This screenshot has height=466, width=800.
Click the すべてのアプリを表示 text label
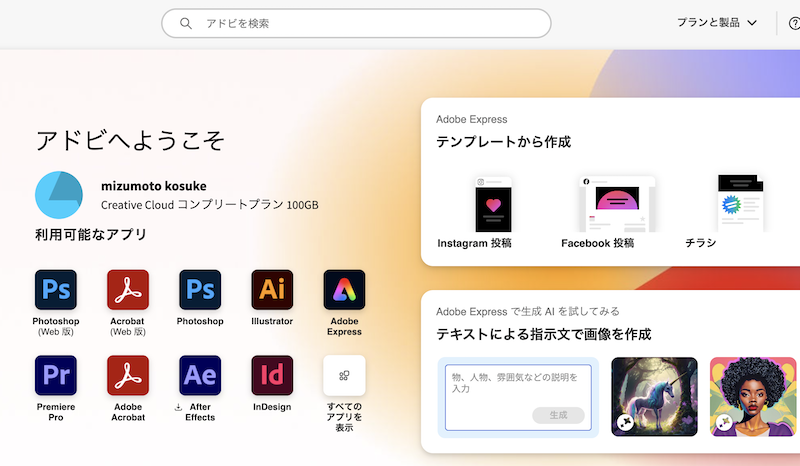click(x=344, y=417)
